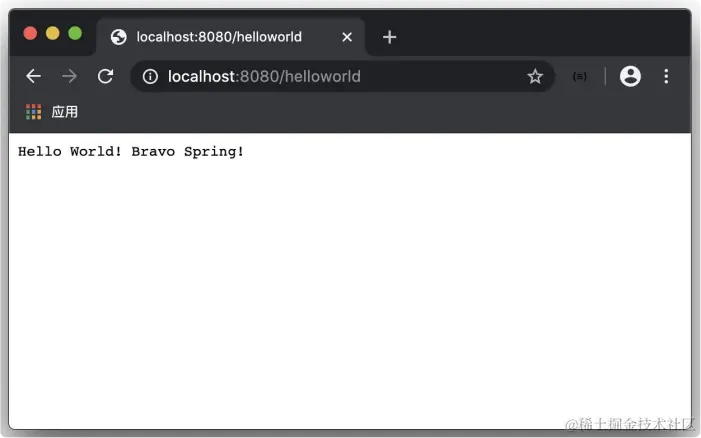Close the localhost:8080/helloworld tab

347,37
